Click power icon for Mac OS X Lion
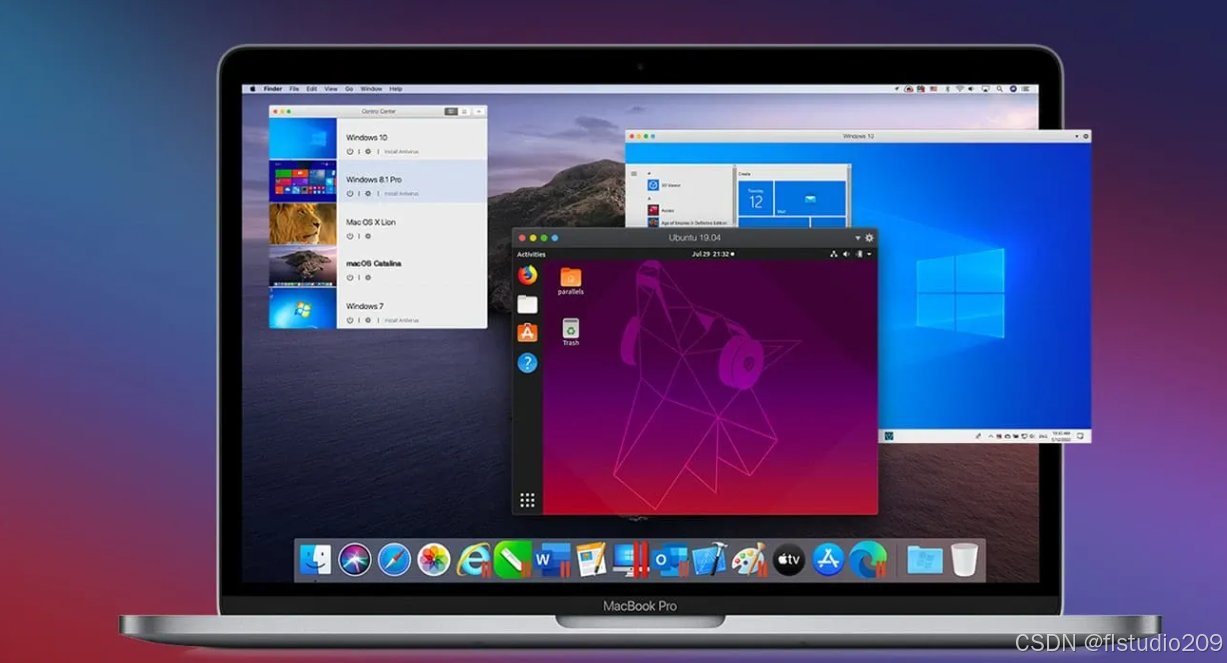The height and width of the screenshot is (663, 1227). (x=350, y=236)
